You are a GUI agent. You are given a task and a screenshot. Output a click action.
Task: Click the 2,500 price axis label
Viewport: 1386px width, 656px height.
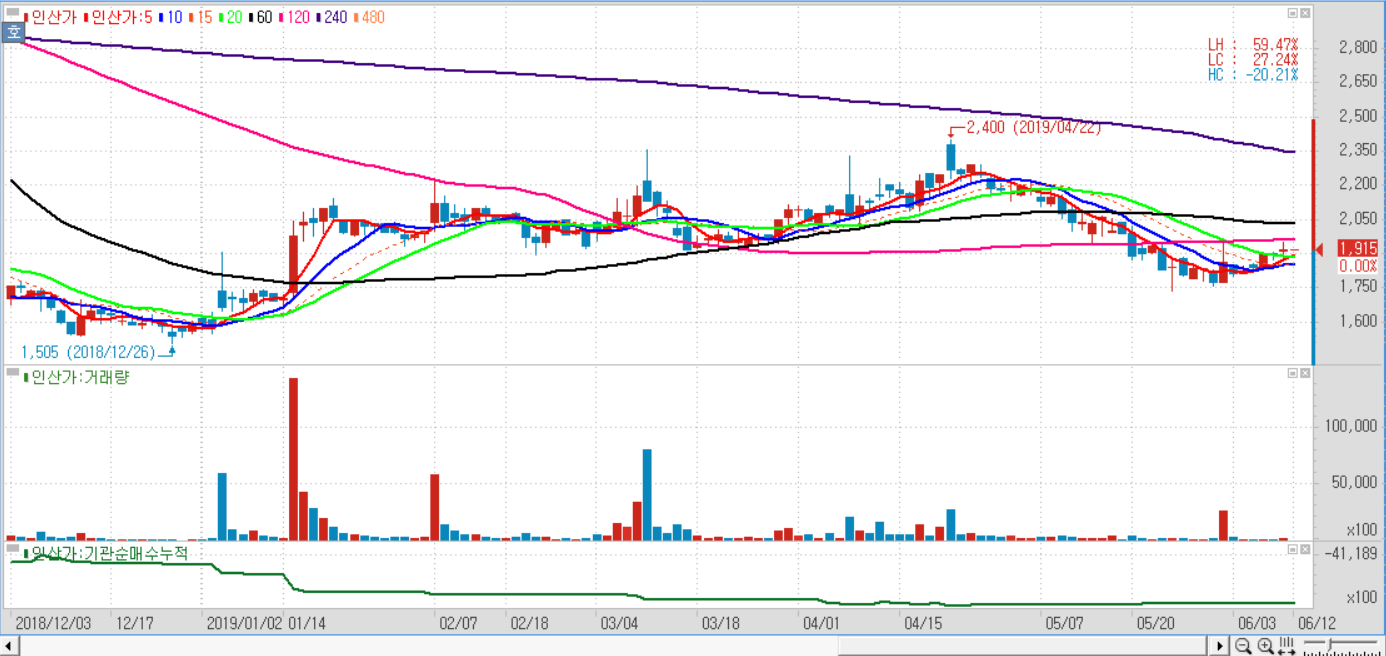[x=1358, y=115]
